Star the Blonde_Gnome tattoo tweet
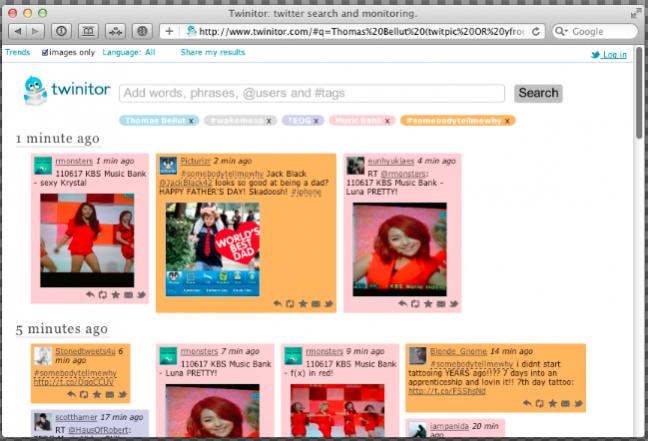Screen dimensions: 648x441 point(553,403)
